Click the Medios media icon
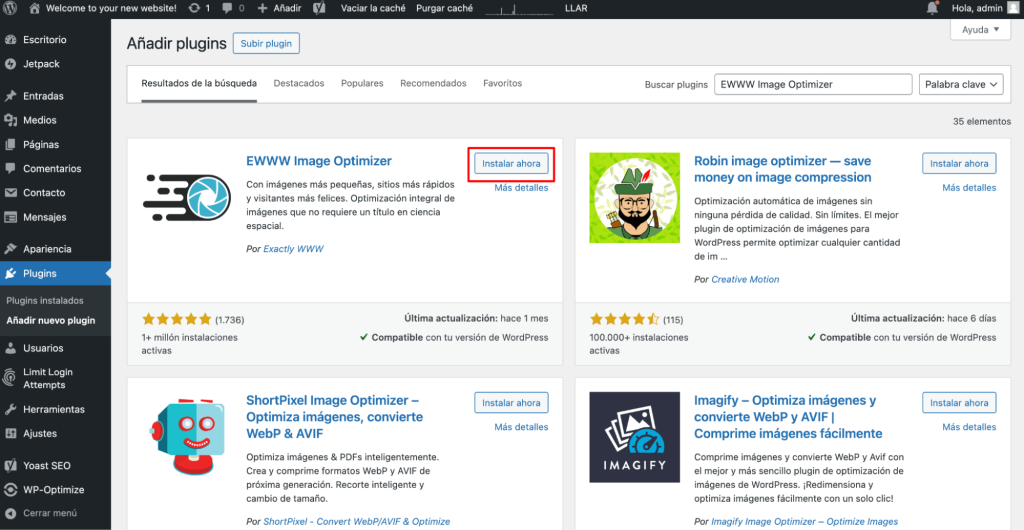The image size is (1024, 530). (x=10, y=120)
